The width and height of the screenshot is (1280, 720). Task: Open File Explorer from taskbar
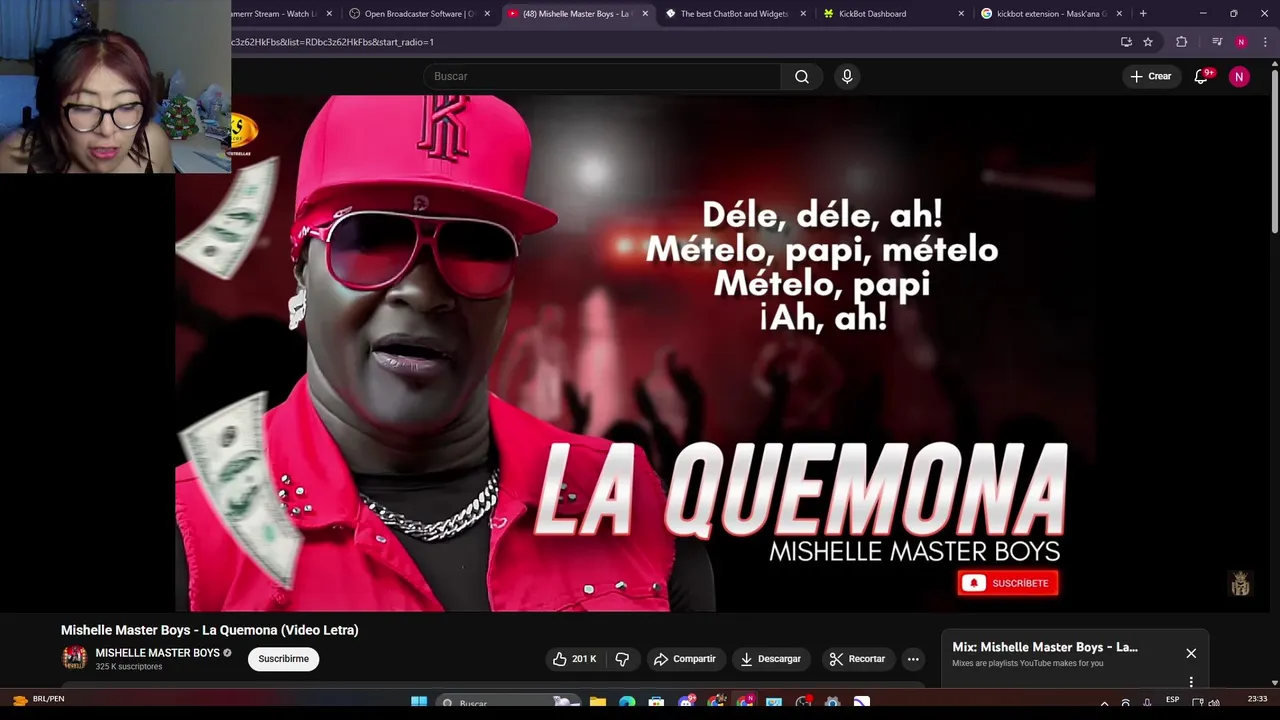[597, 702]
